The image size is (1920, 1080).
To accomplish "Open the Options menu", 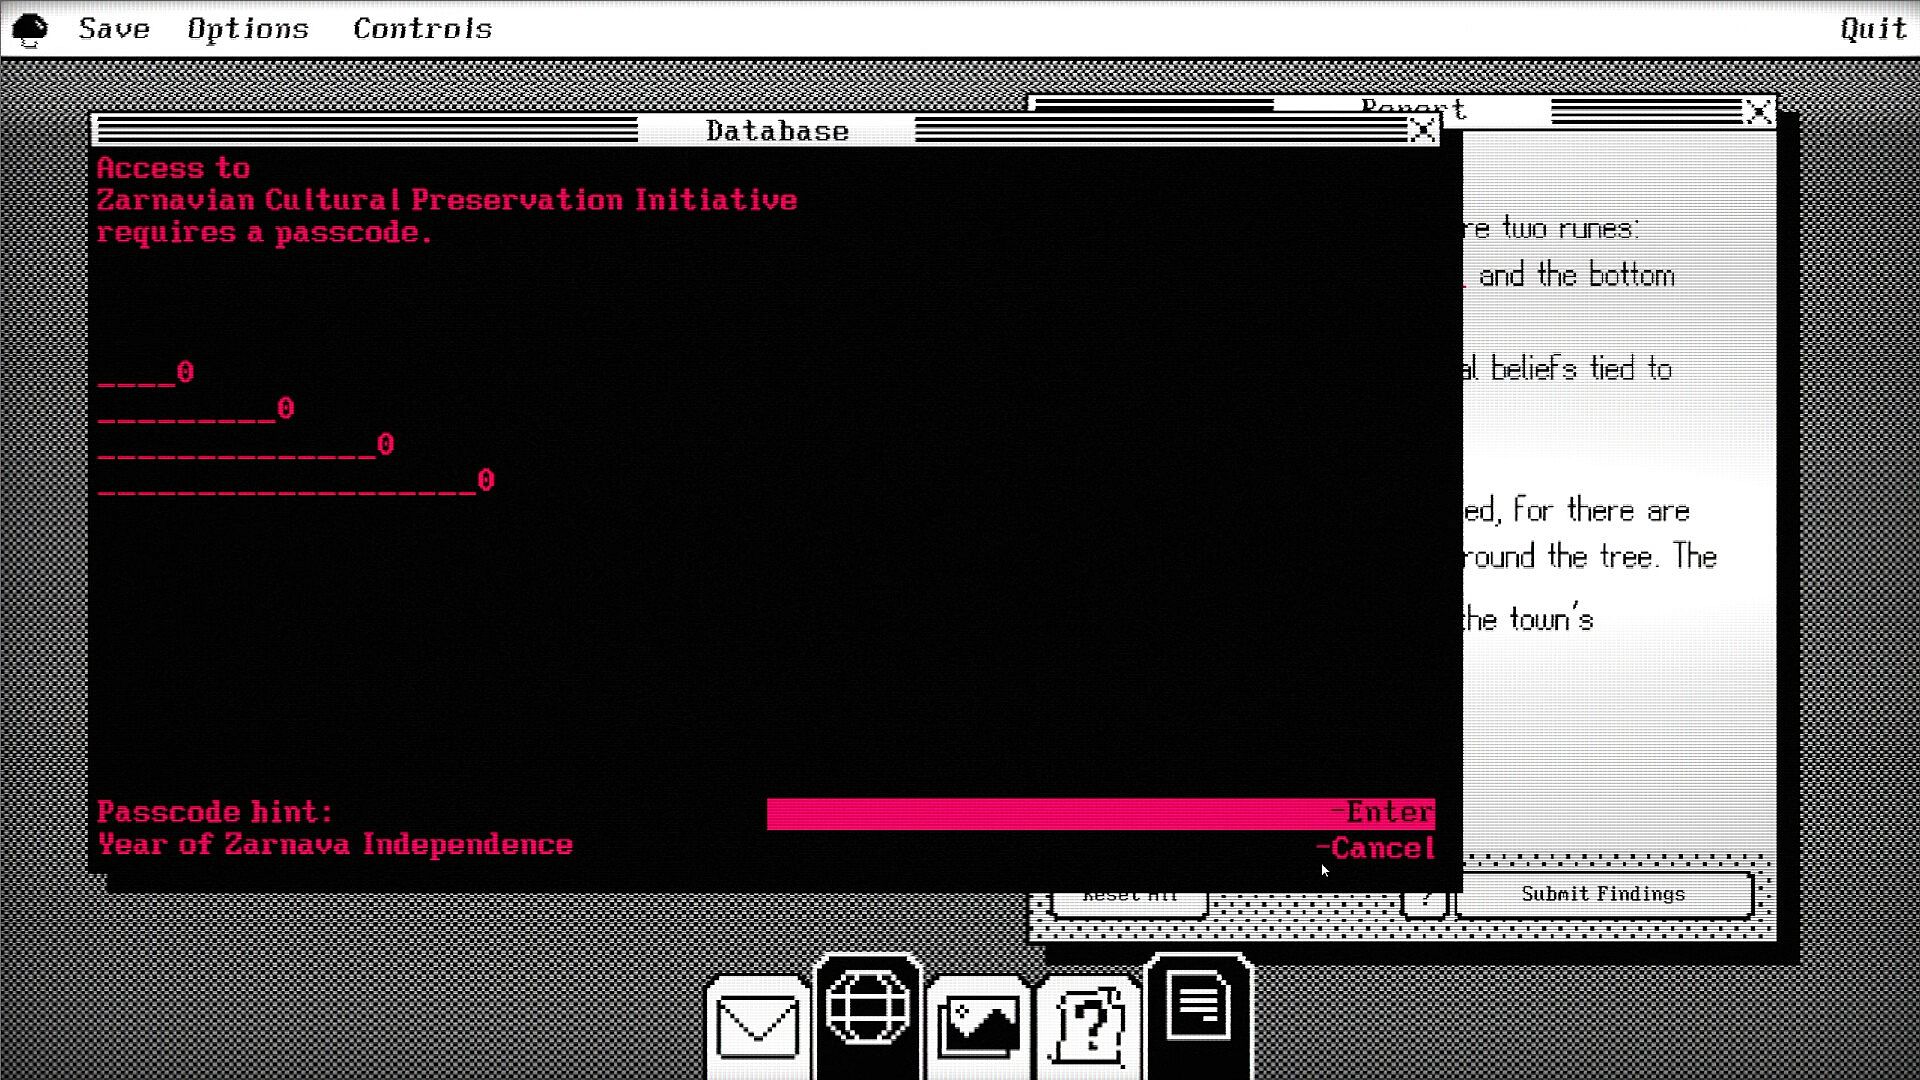I will click(248, 29).
